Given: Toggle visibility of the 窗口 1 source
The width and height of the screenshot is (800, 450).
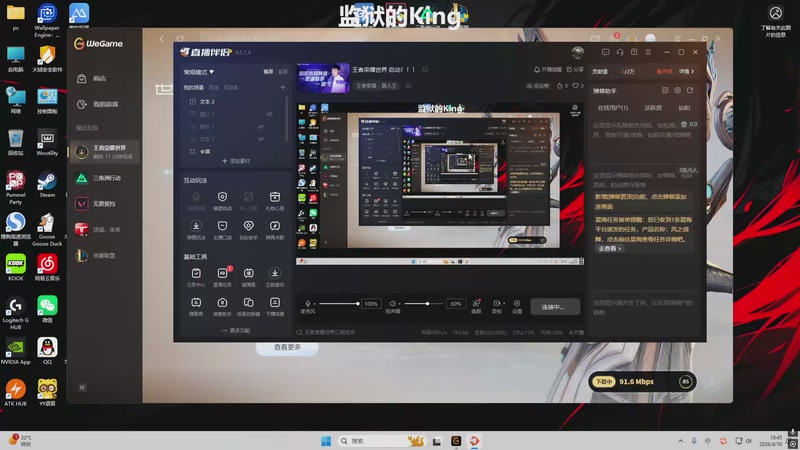Looking at the screenshot, I should point(269,114).
